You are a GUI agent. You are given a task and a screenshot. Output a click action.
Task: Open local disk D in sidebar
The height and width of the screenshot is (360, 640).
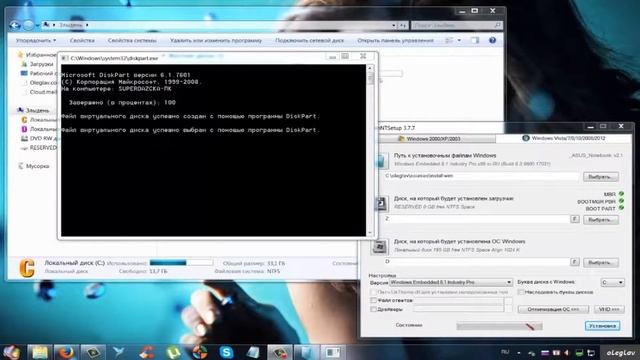click(x=40, y=129)
